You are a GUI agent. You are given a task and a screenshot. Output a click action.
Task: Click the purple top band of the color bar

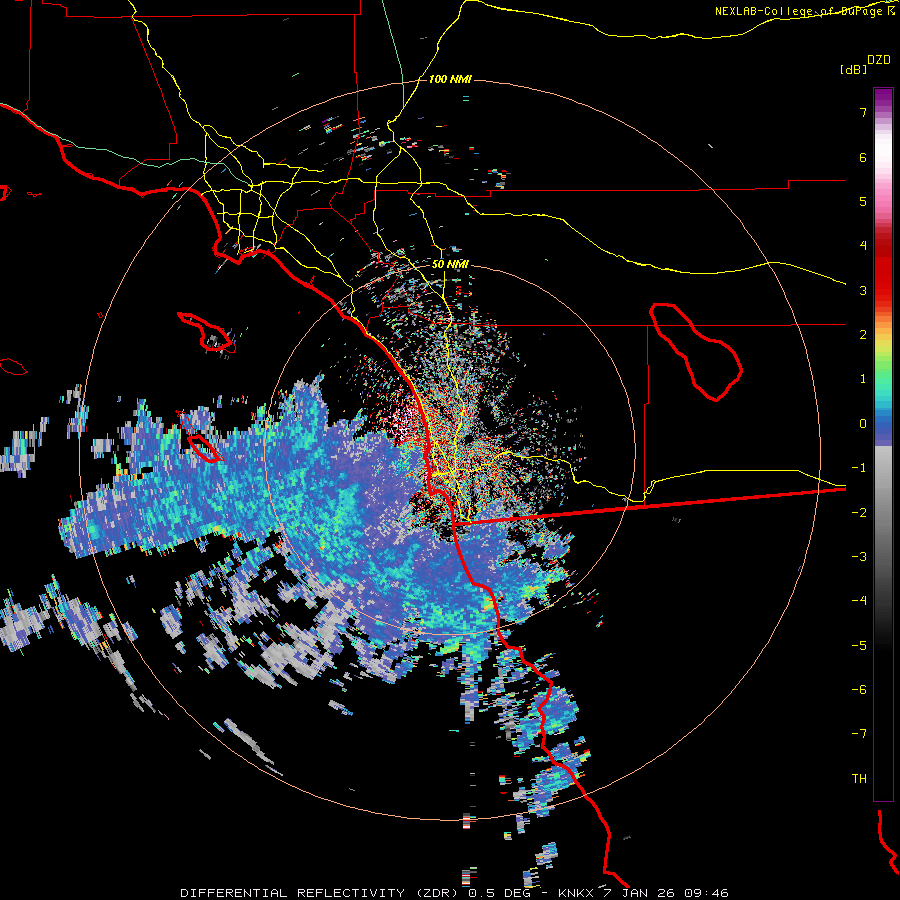click(x=883, y=99)
